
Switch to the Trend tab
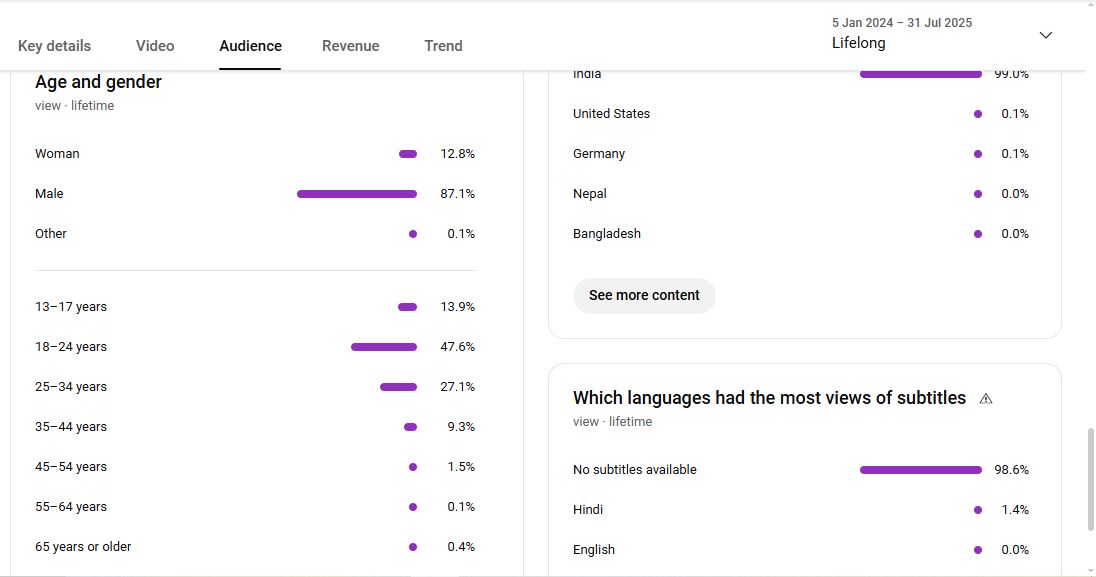pyautogui.click(x=443, y=46)
